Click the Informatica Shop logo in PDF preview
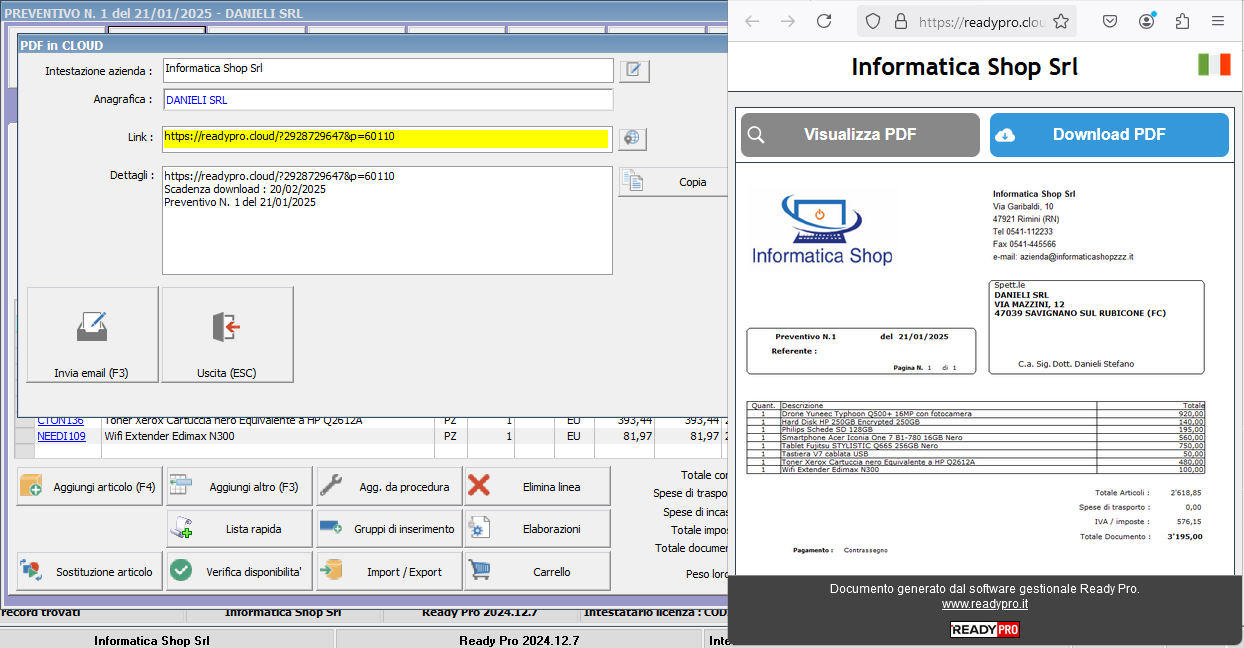1244x648 pixels. [x=822, y=230]
